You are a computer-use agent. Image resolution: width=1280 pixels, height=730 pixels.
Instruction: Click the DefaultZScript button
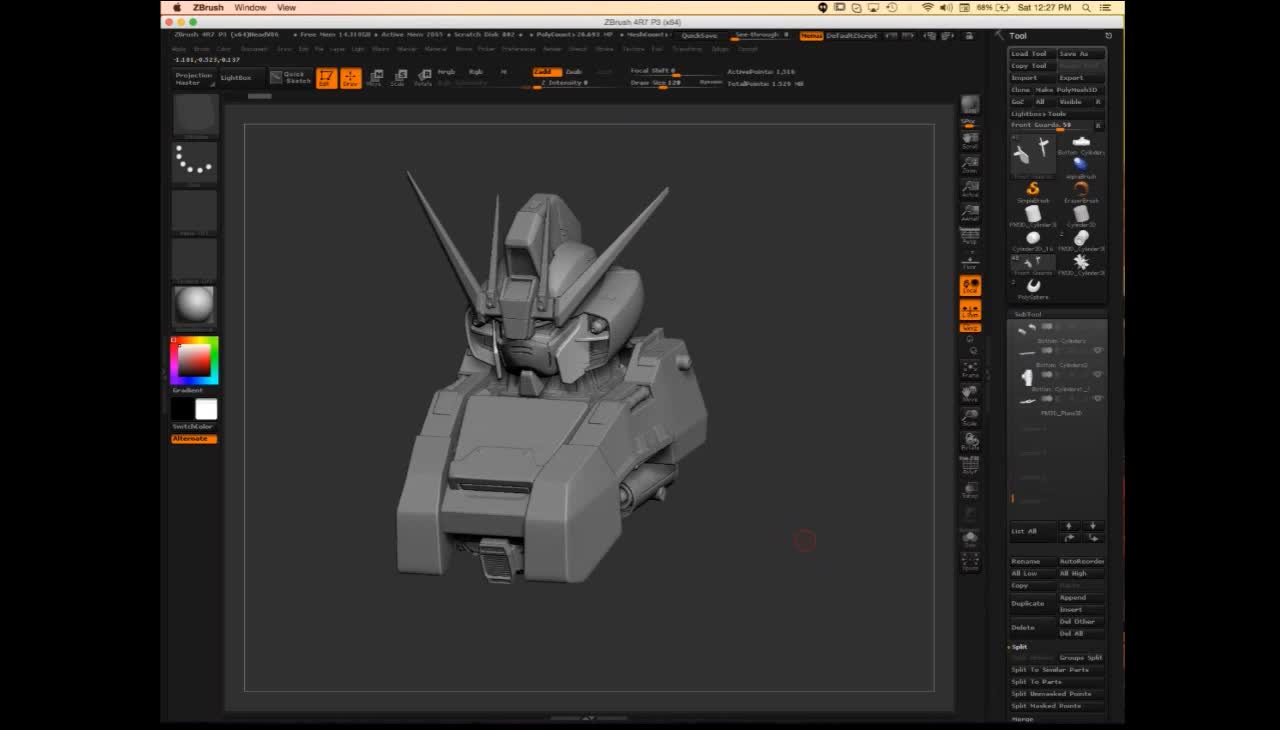tap(852, 35)
